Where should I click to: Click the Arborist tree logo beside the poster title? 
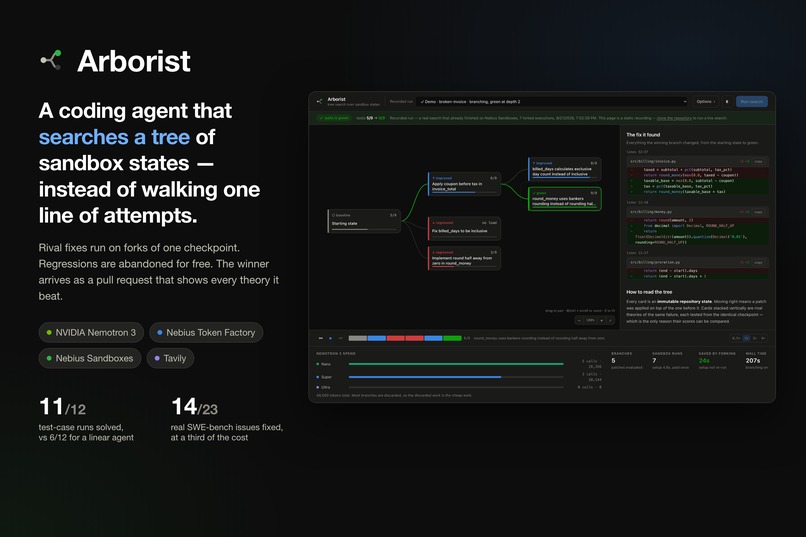51,60
